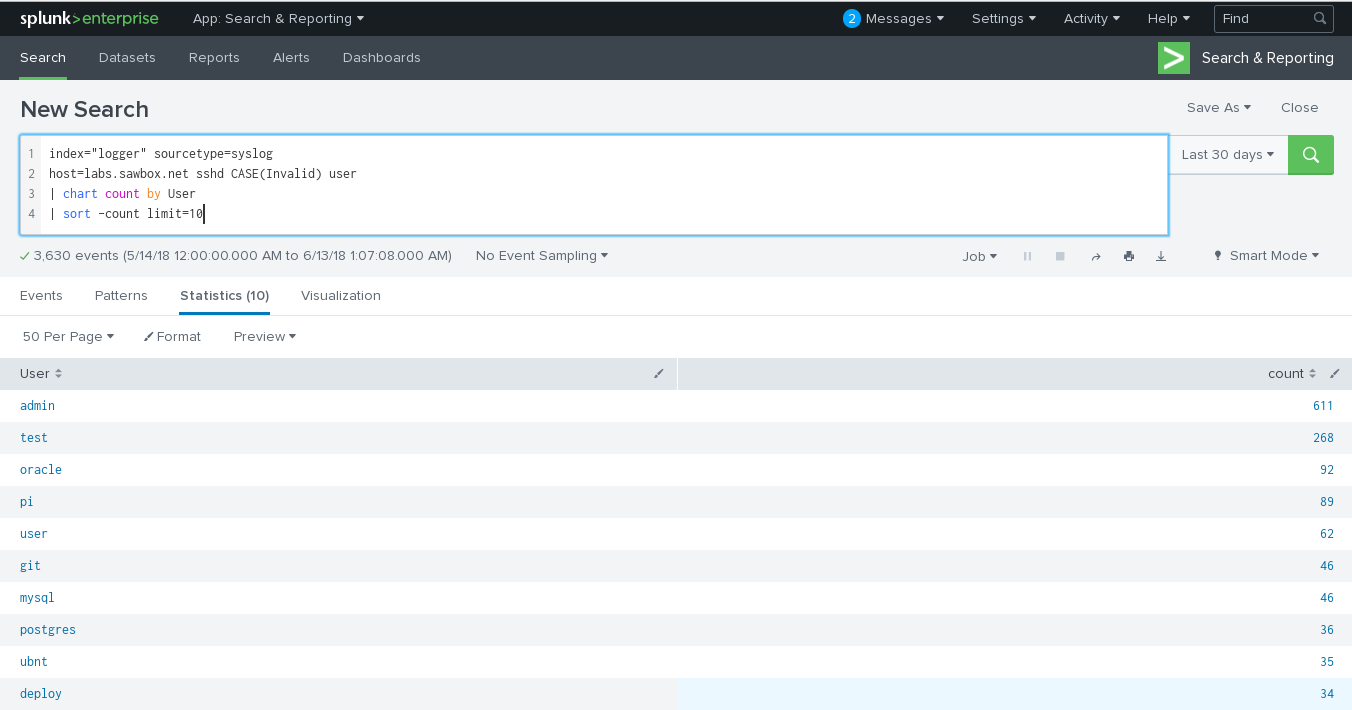The height and width of the screenshot is (710, 1352).
Task: Open the Last 30 days time picker
Action: [1227, 155]
